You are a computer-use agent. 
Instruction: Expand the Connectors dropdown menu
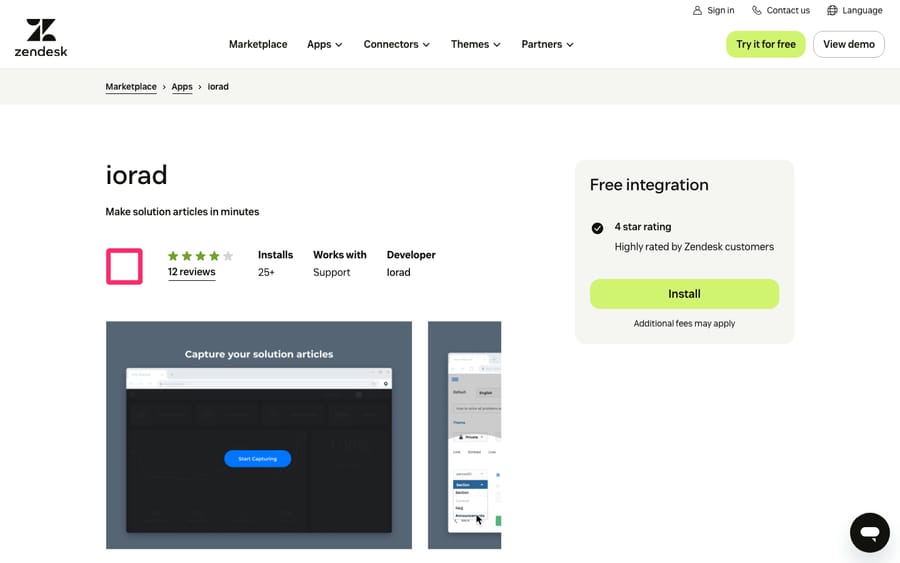pos(396,44)
